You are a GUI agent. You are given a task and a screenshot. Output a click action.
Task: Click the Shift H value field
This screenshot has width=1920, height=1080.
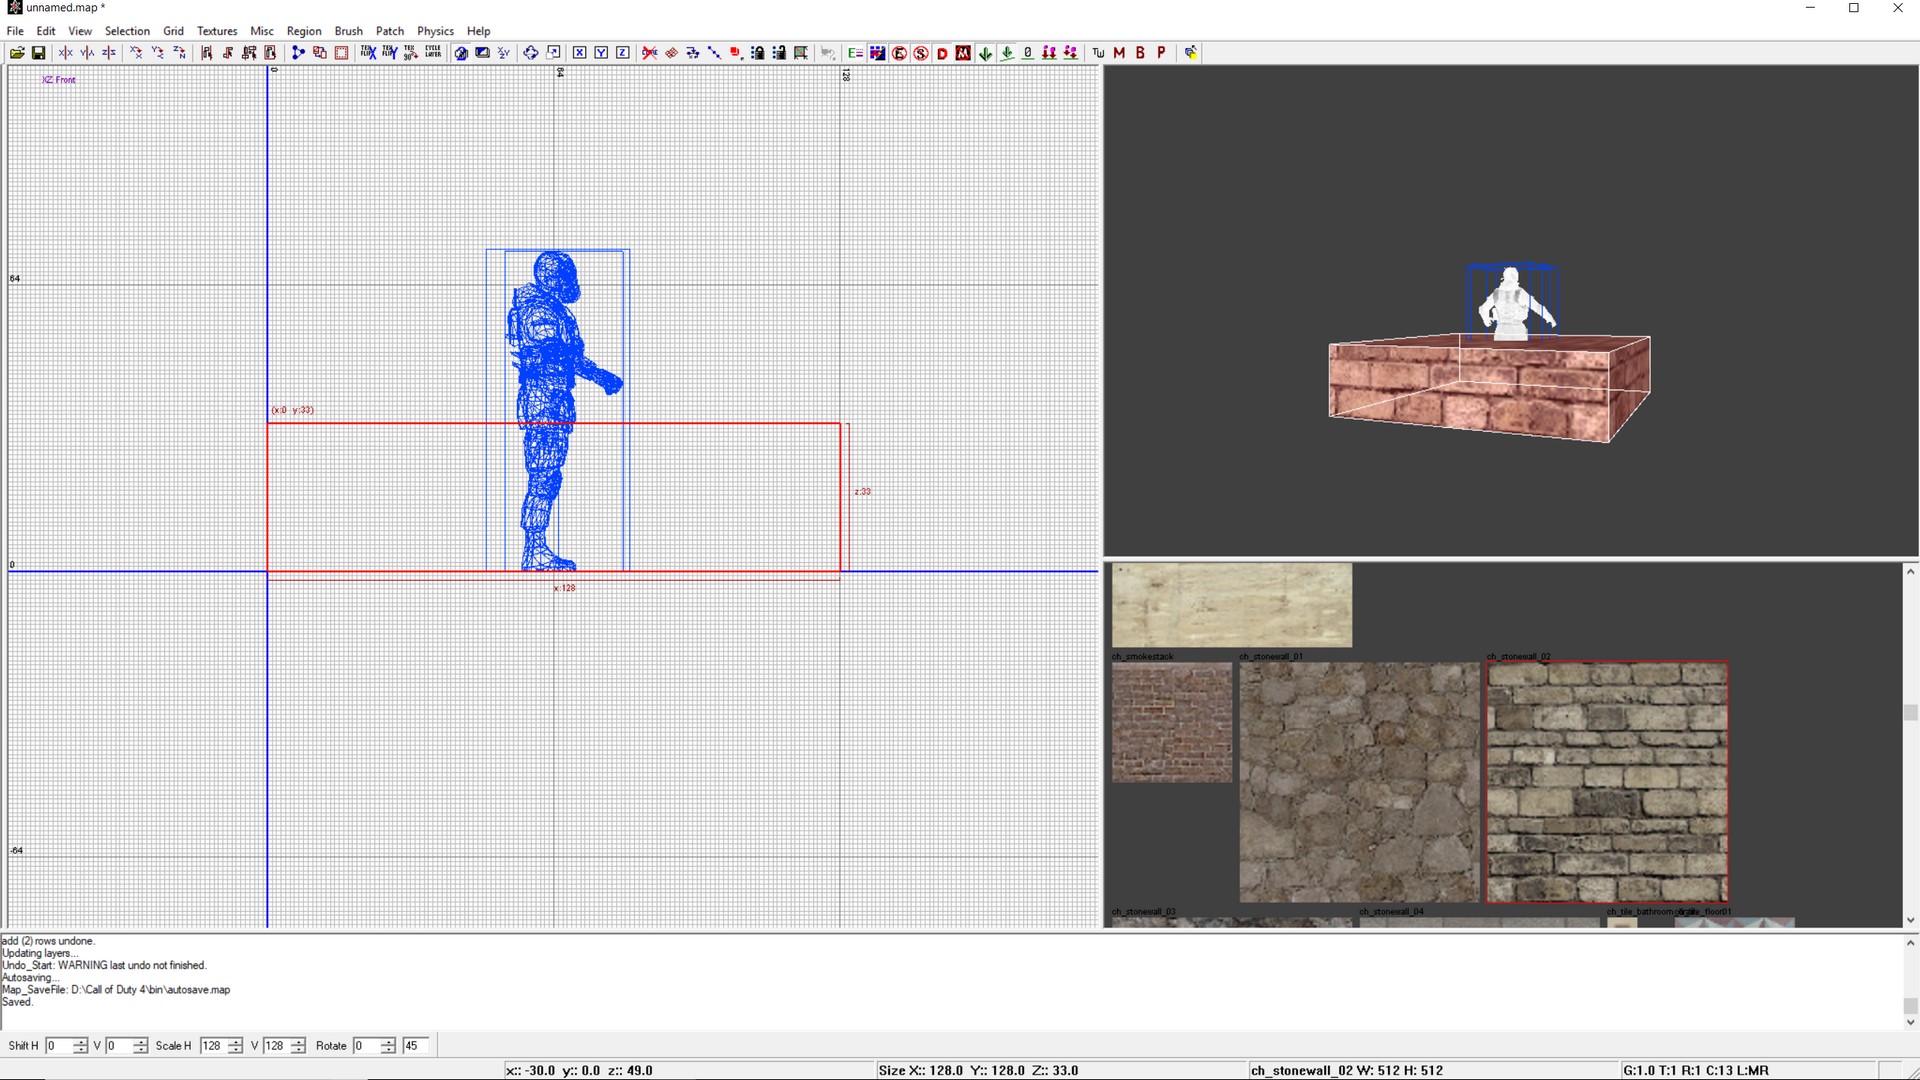click(59, 1046)
